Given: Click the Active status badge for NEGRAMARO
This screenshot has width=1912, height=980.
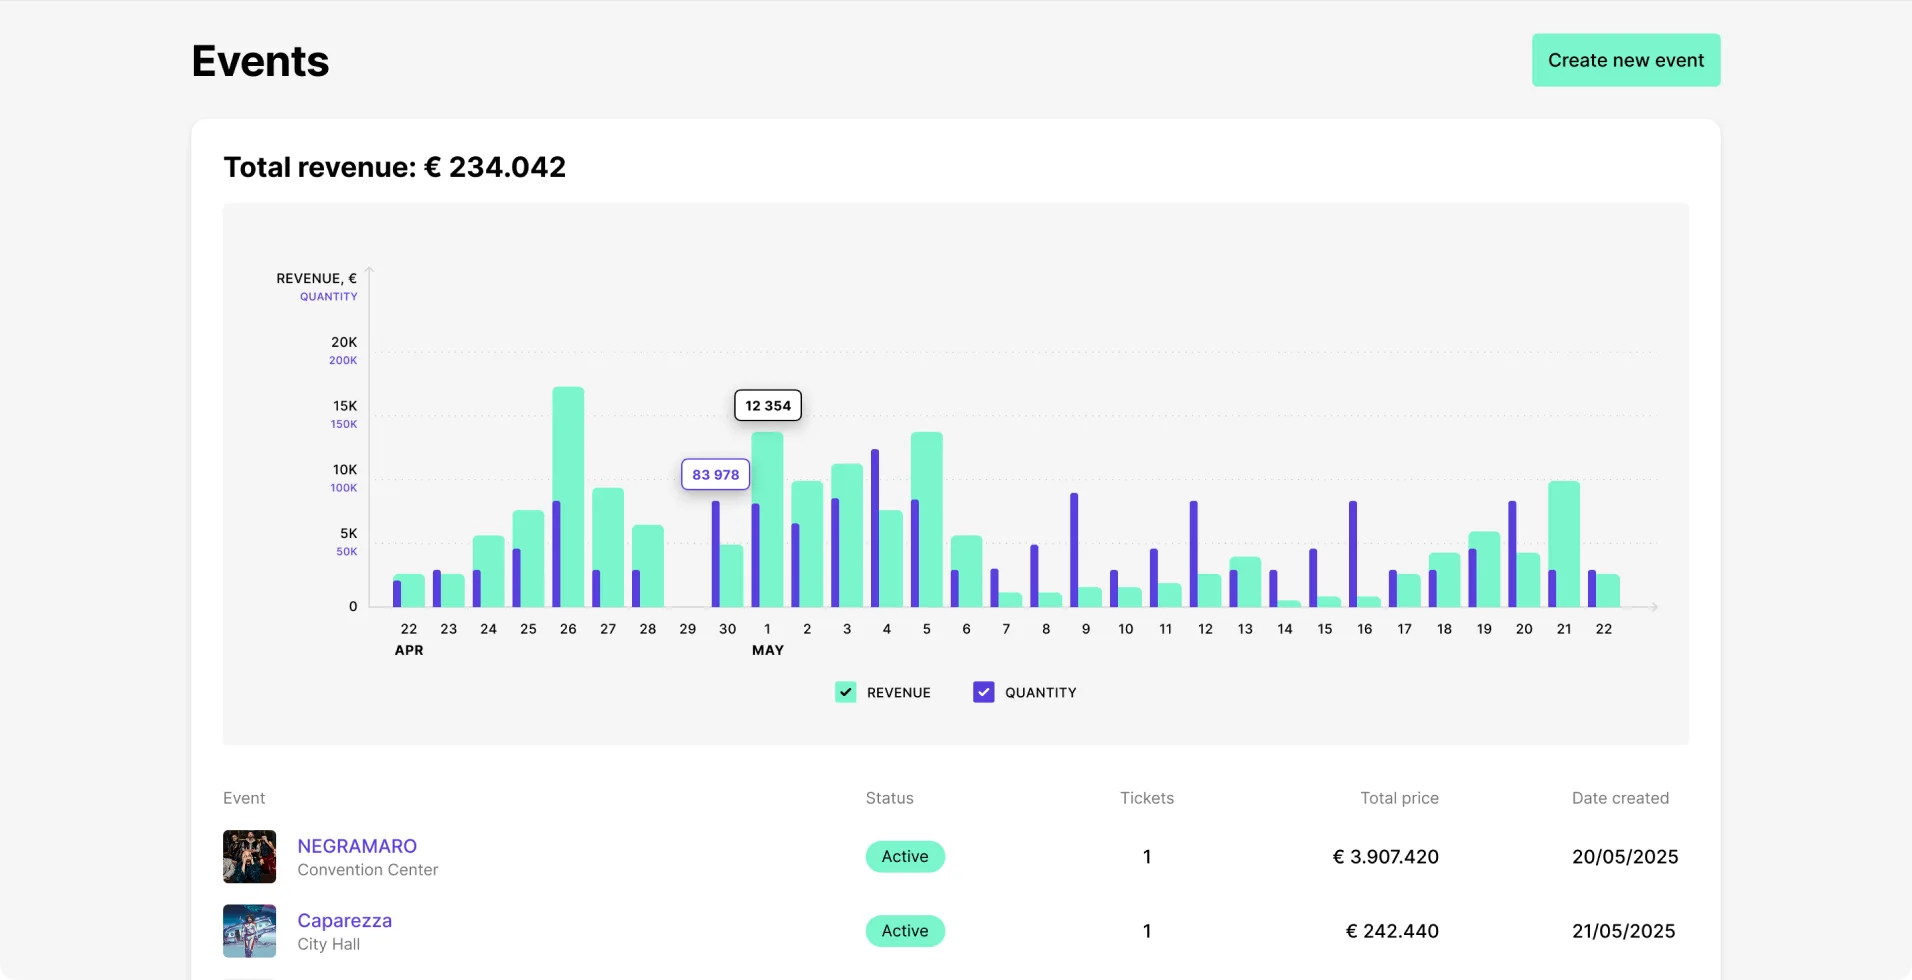Looking at the screenshot, I should coord(905,856).
